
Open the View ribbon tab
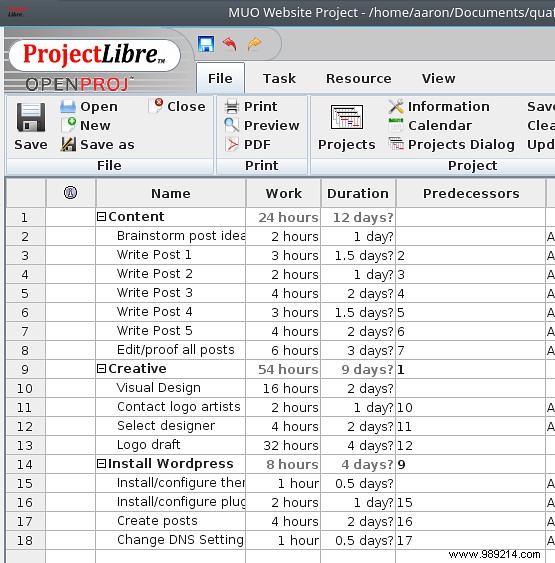click(439, 78)
